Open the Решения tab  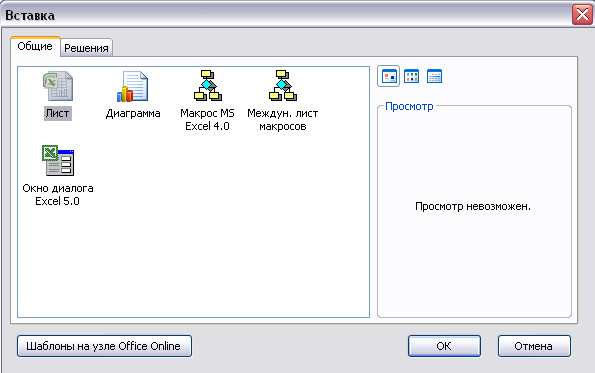(86, 48)
